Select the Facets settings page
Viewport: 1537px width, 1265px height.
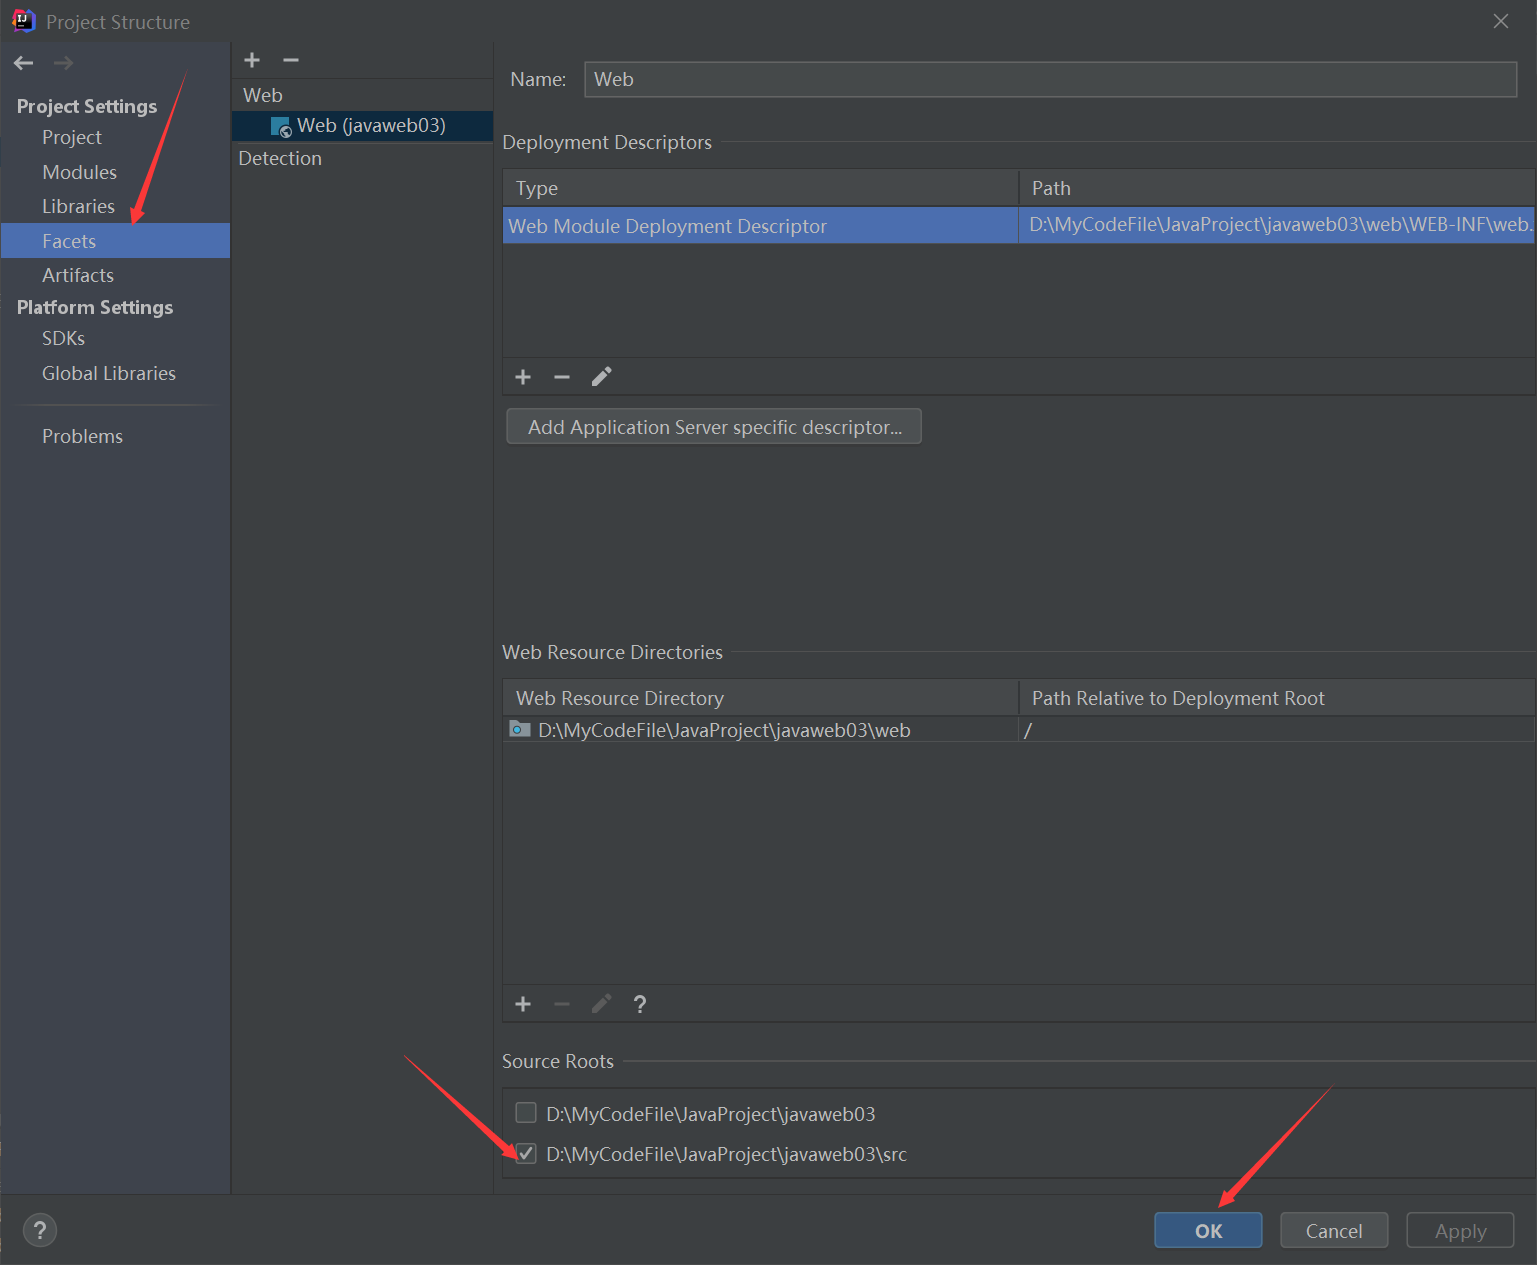(x=116, y=241)
